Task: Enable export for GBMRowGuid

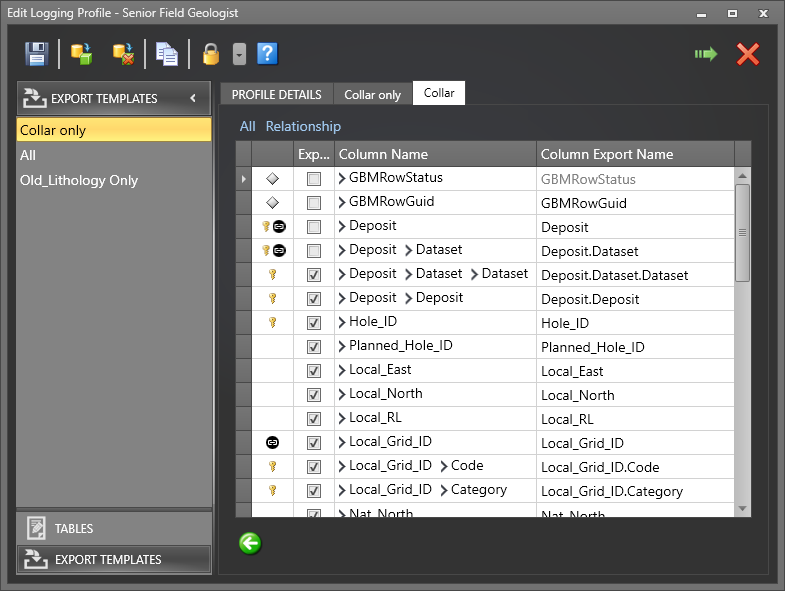Action: pyautogui.click(x=314, y=203)
